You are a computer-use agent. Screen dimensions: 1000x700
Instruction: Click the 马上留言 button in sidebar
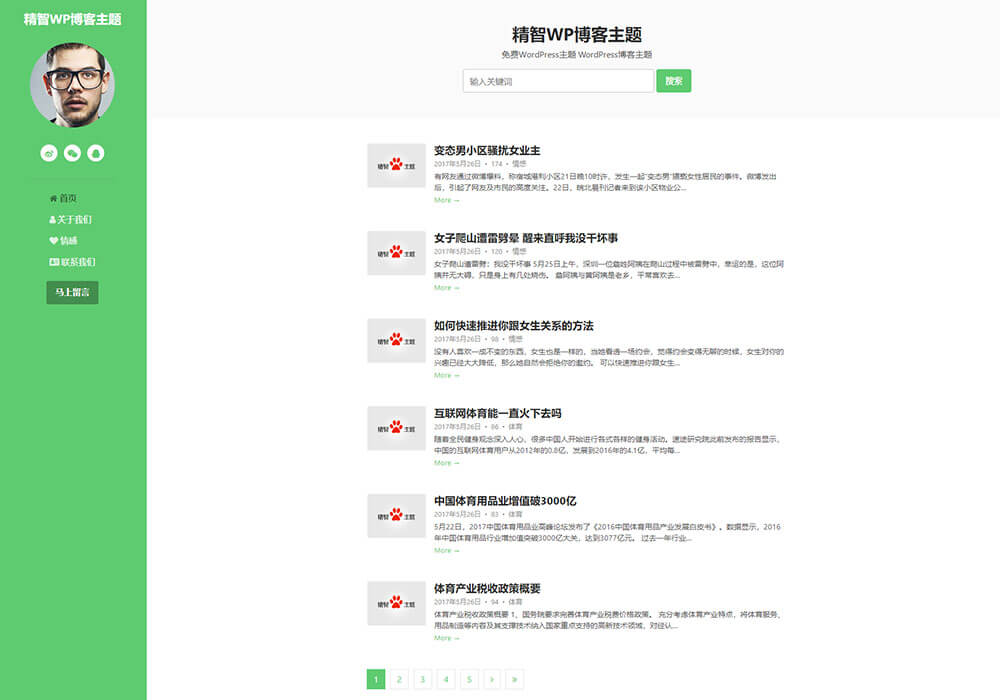coord(71,291)
